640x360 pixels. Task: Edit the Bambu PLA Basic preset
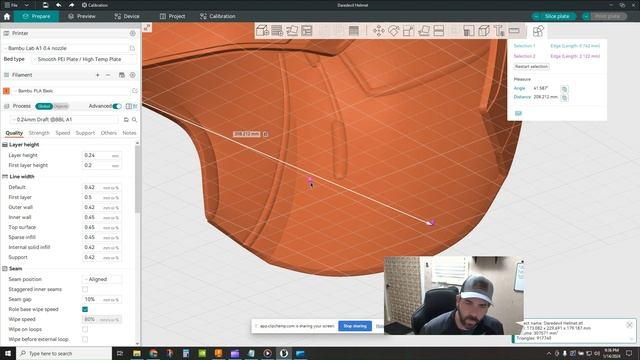(135, 91)
